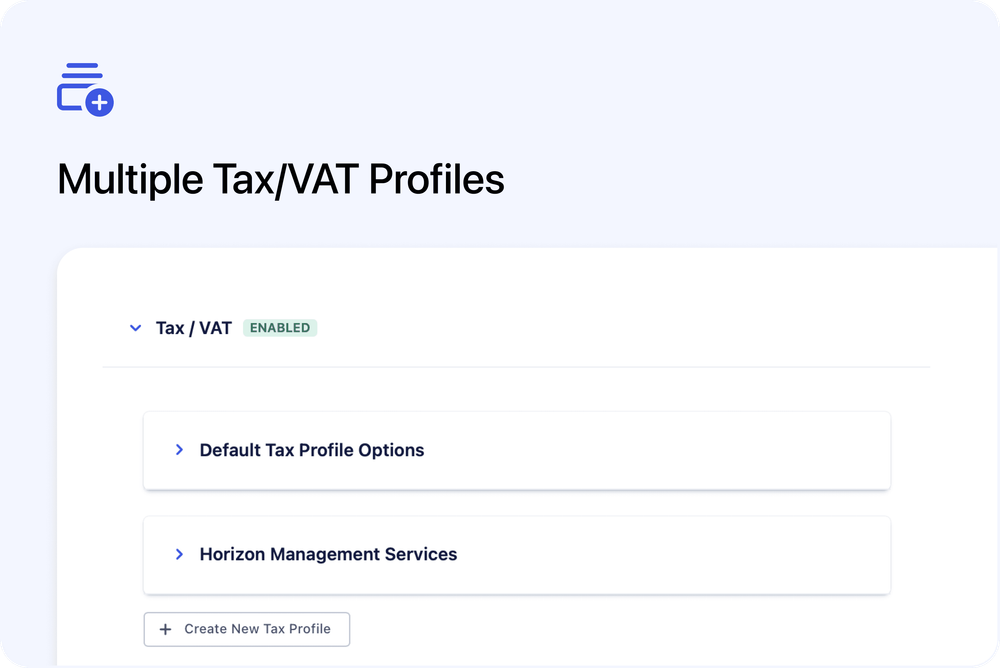Viewport: 1000px width, 668px height.
Task: Click the arrow beside Horizon Management Services
Action: pos(180,555)
